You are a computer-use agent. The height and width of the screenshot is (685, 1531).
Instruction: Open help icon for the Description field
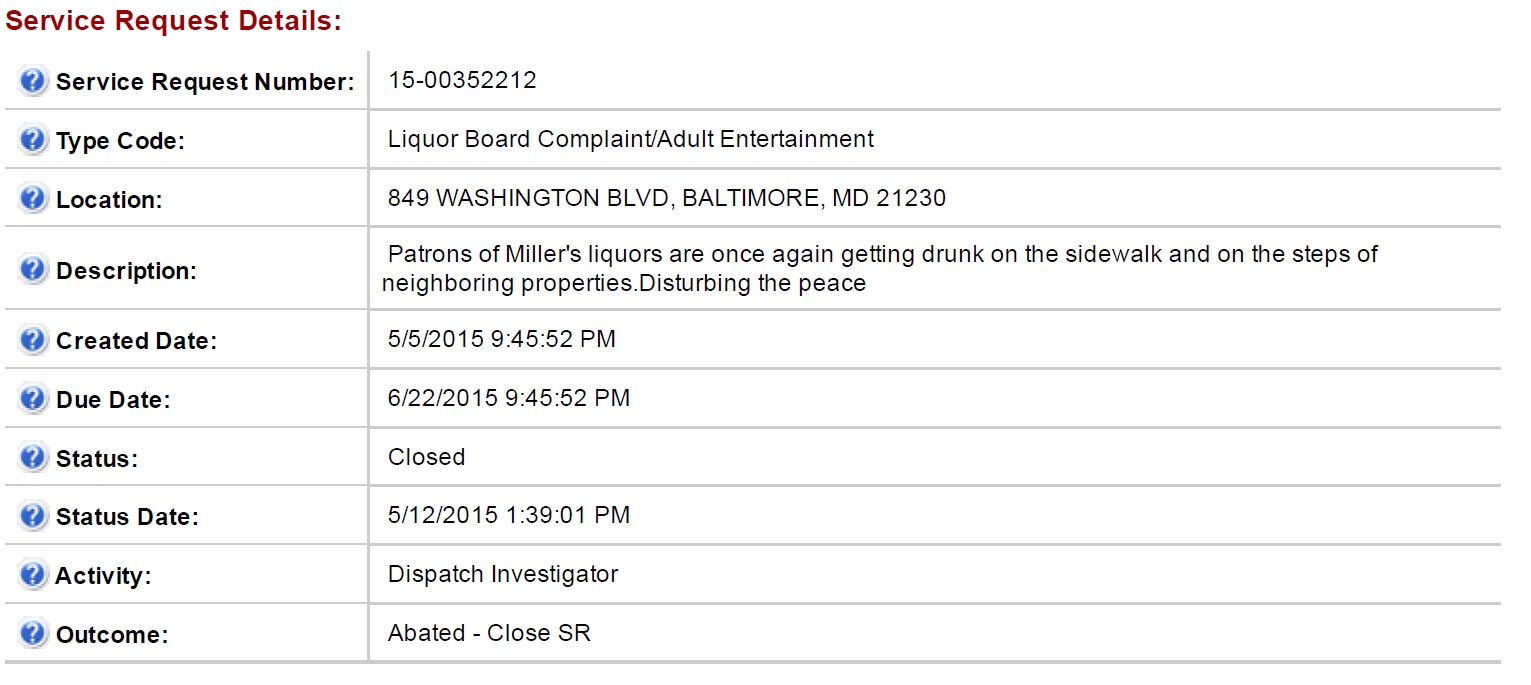(x=33, y=269)
